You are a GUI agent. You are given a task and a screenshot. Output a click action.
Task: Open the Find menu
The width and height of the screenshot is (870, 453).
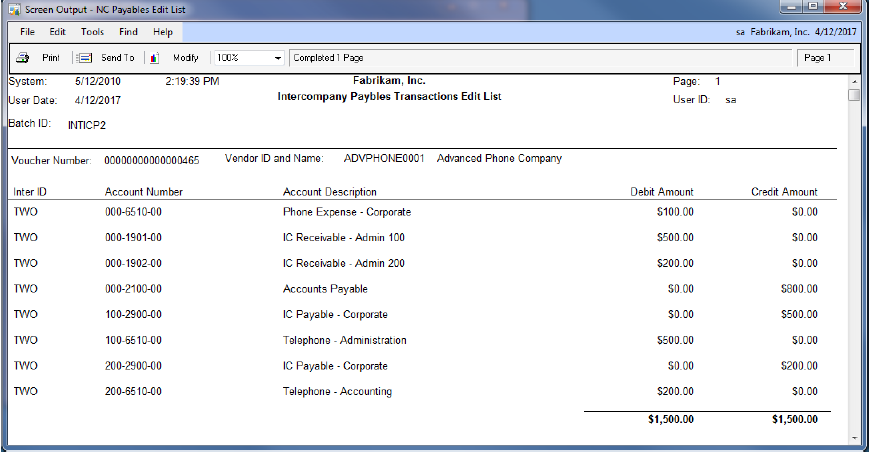click(x=128, y=32)
